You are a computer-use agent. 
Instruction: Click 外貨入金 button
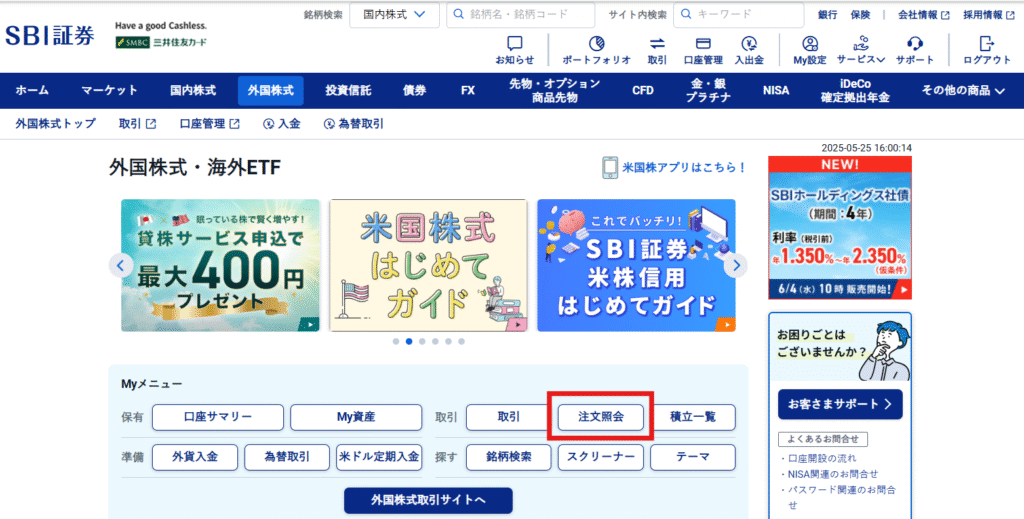click(195, 457)
